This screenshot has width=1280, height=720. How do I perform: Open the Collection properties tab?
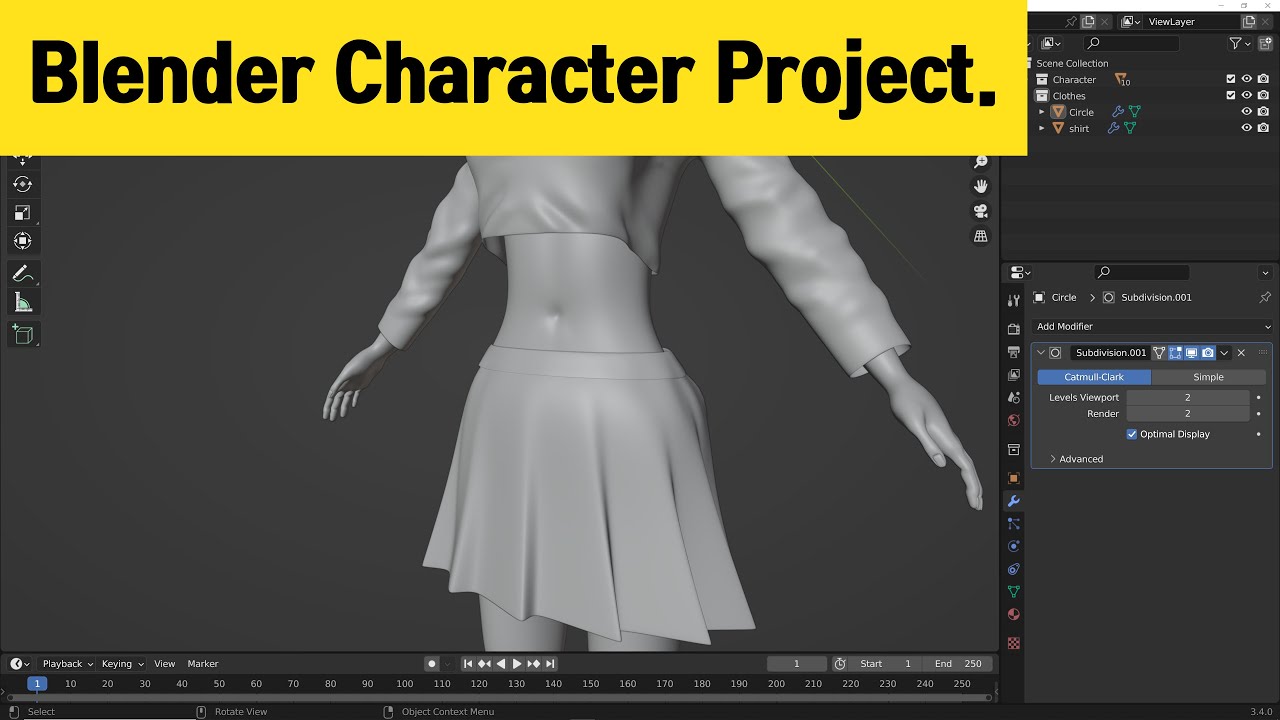(1014, 450)
